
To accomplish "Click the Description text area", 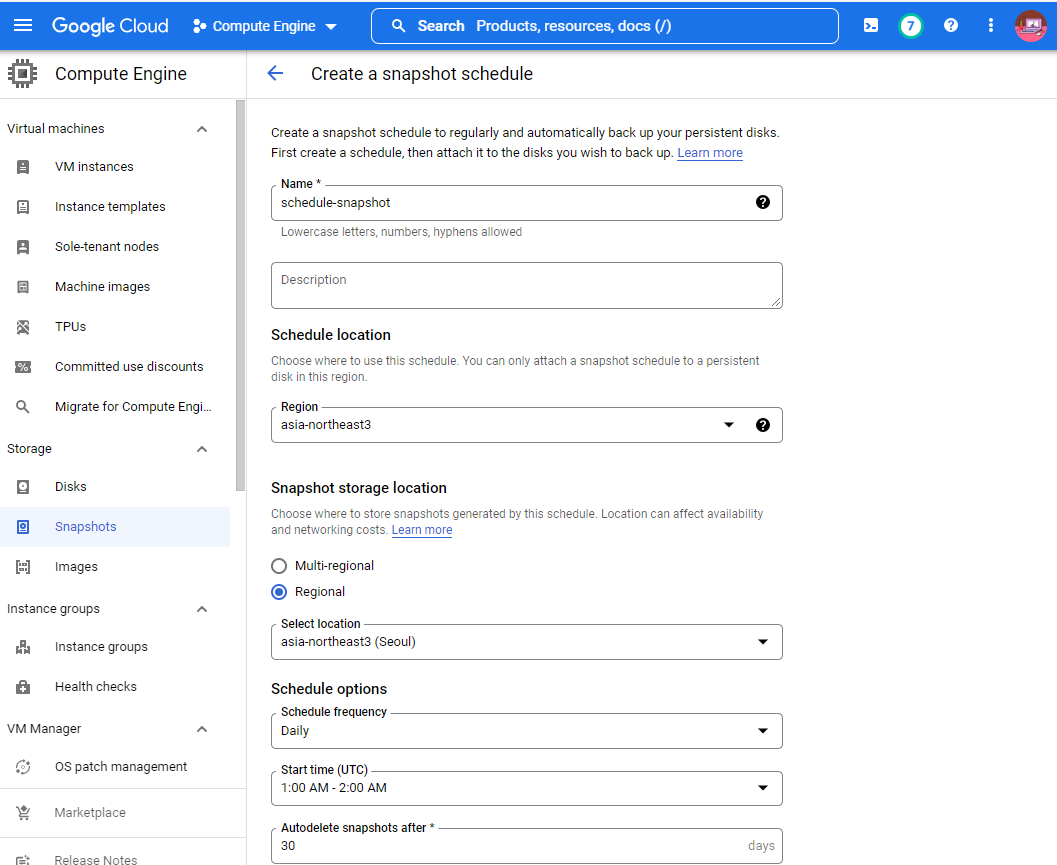I will click(x=526, y=286).
